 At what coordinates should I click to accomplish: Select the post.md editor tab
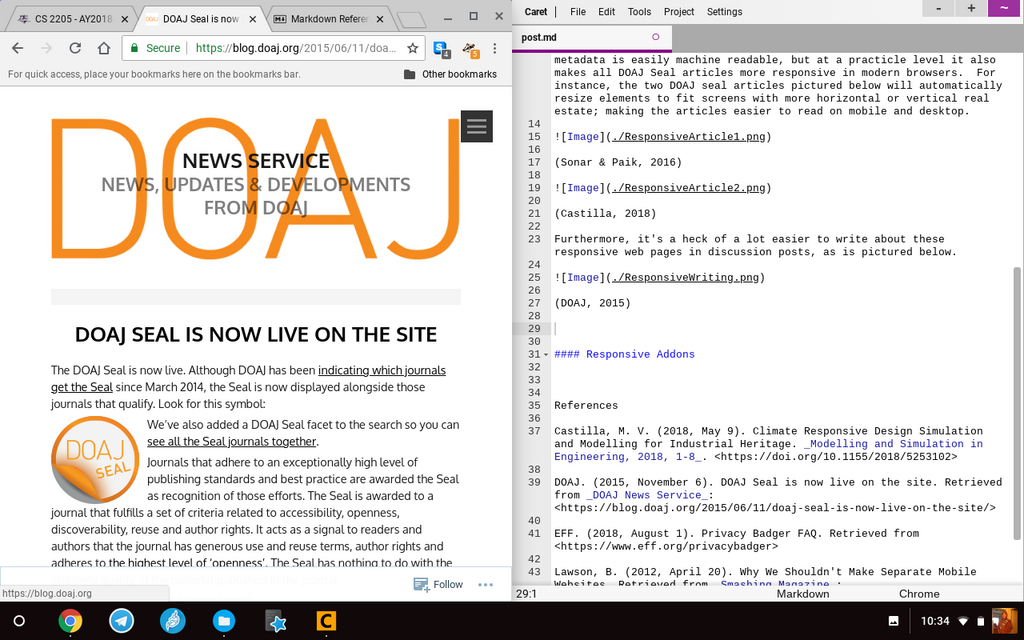tap(592, 37)
